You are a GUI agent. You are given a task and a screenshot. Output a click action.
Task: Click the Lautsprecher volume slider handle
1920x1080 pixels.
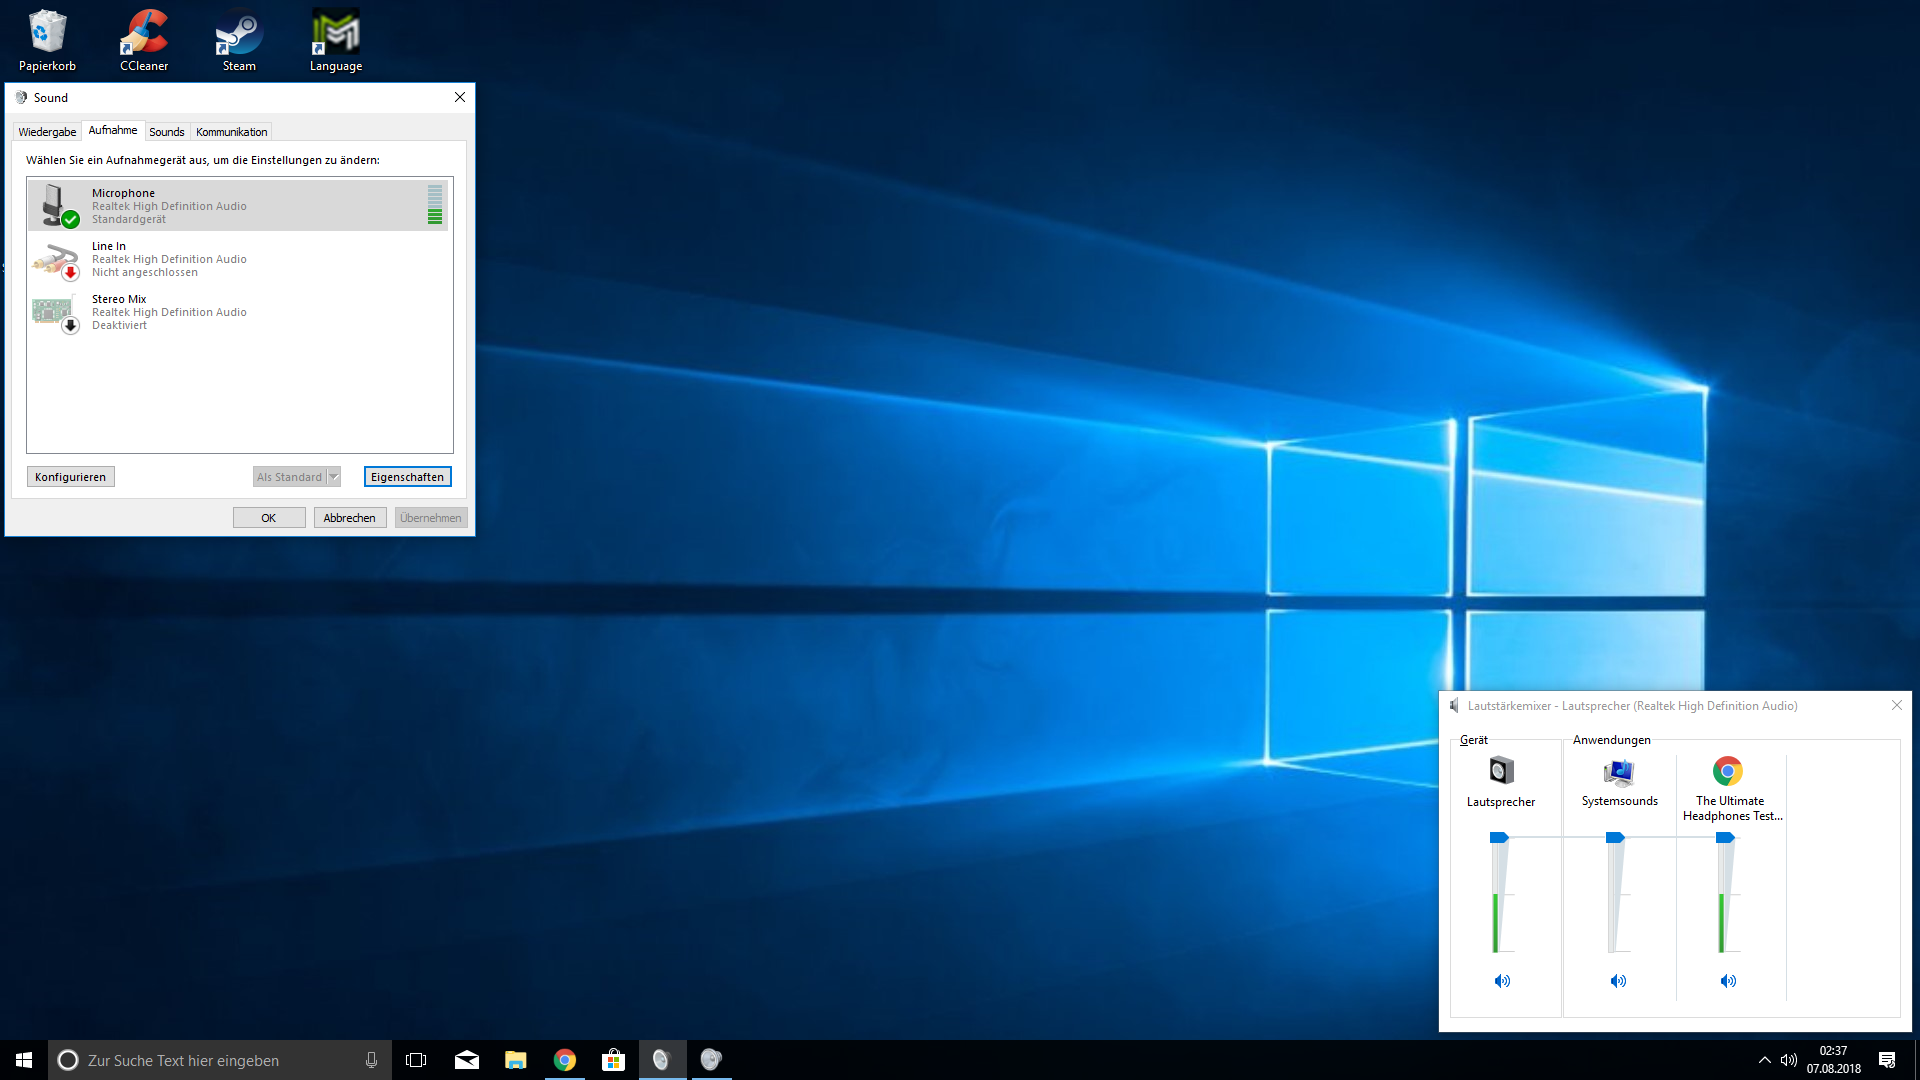1498,838
